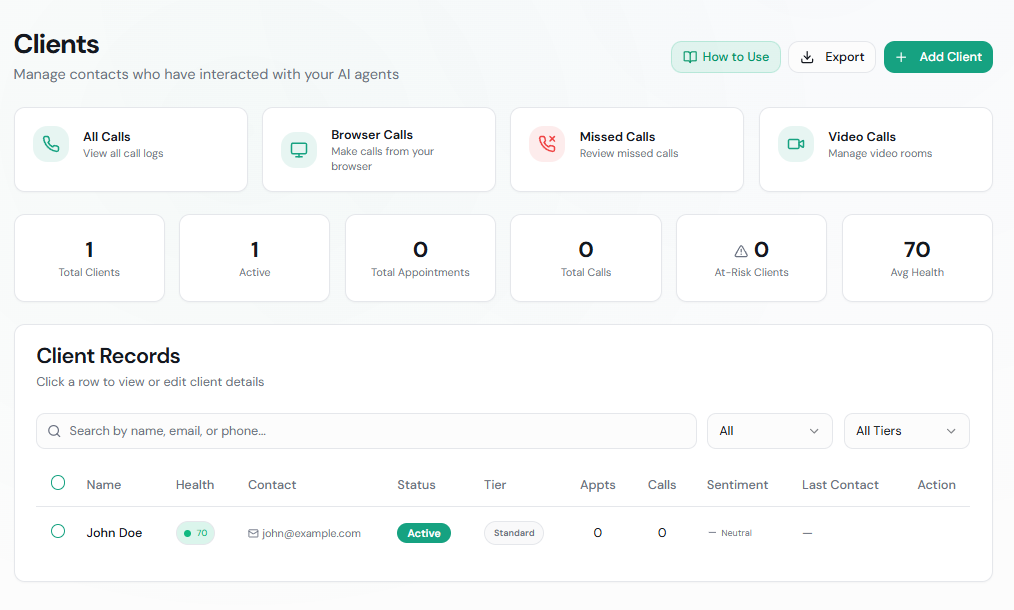Screen dimensions: 1014x610
Task: Click the search by name input field
Action: [x=366, y=431]
